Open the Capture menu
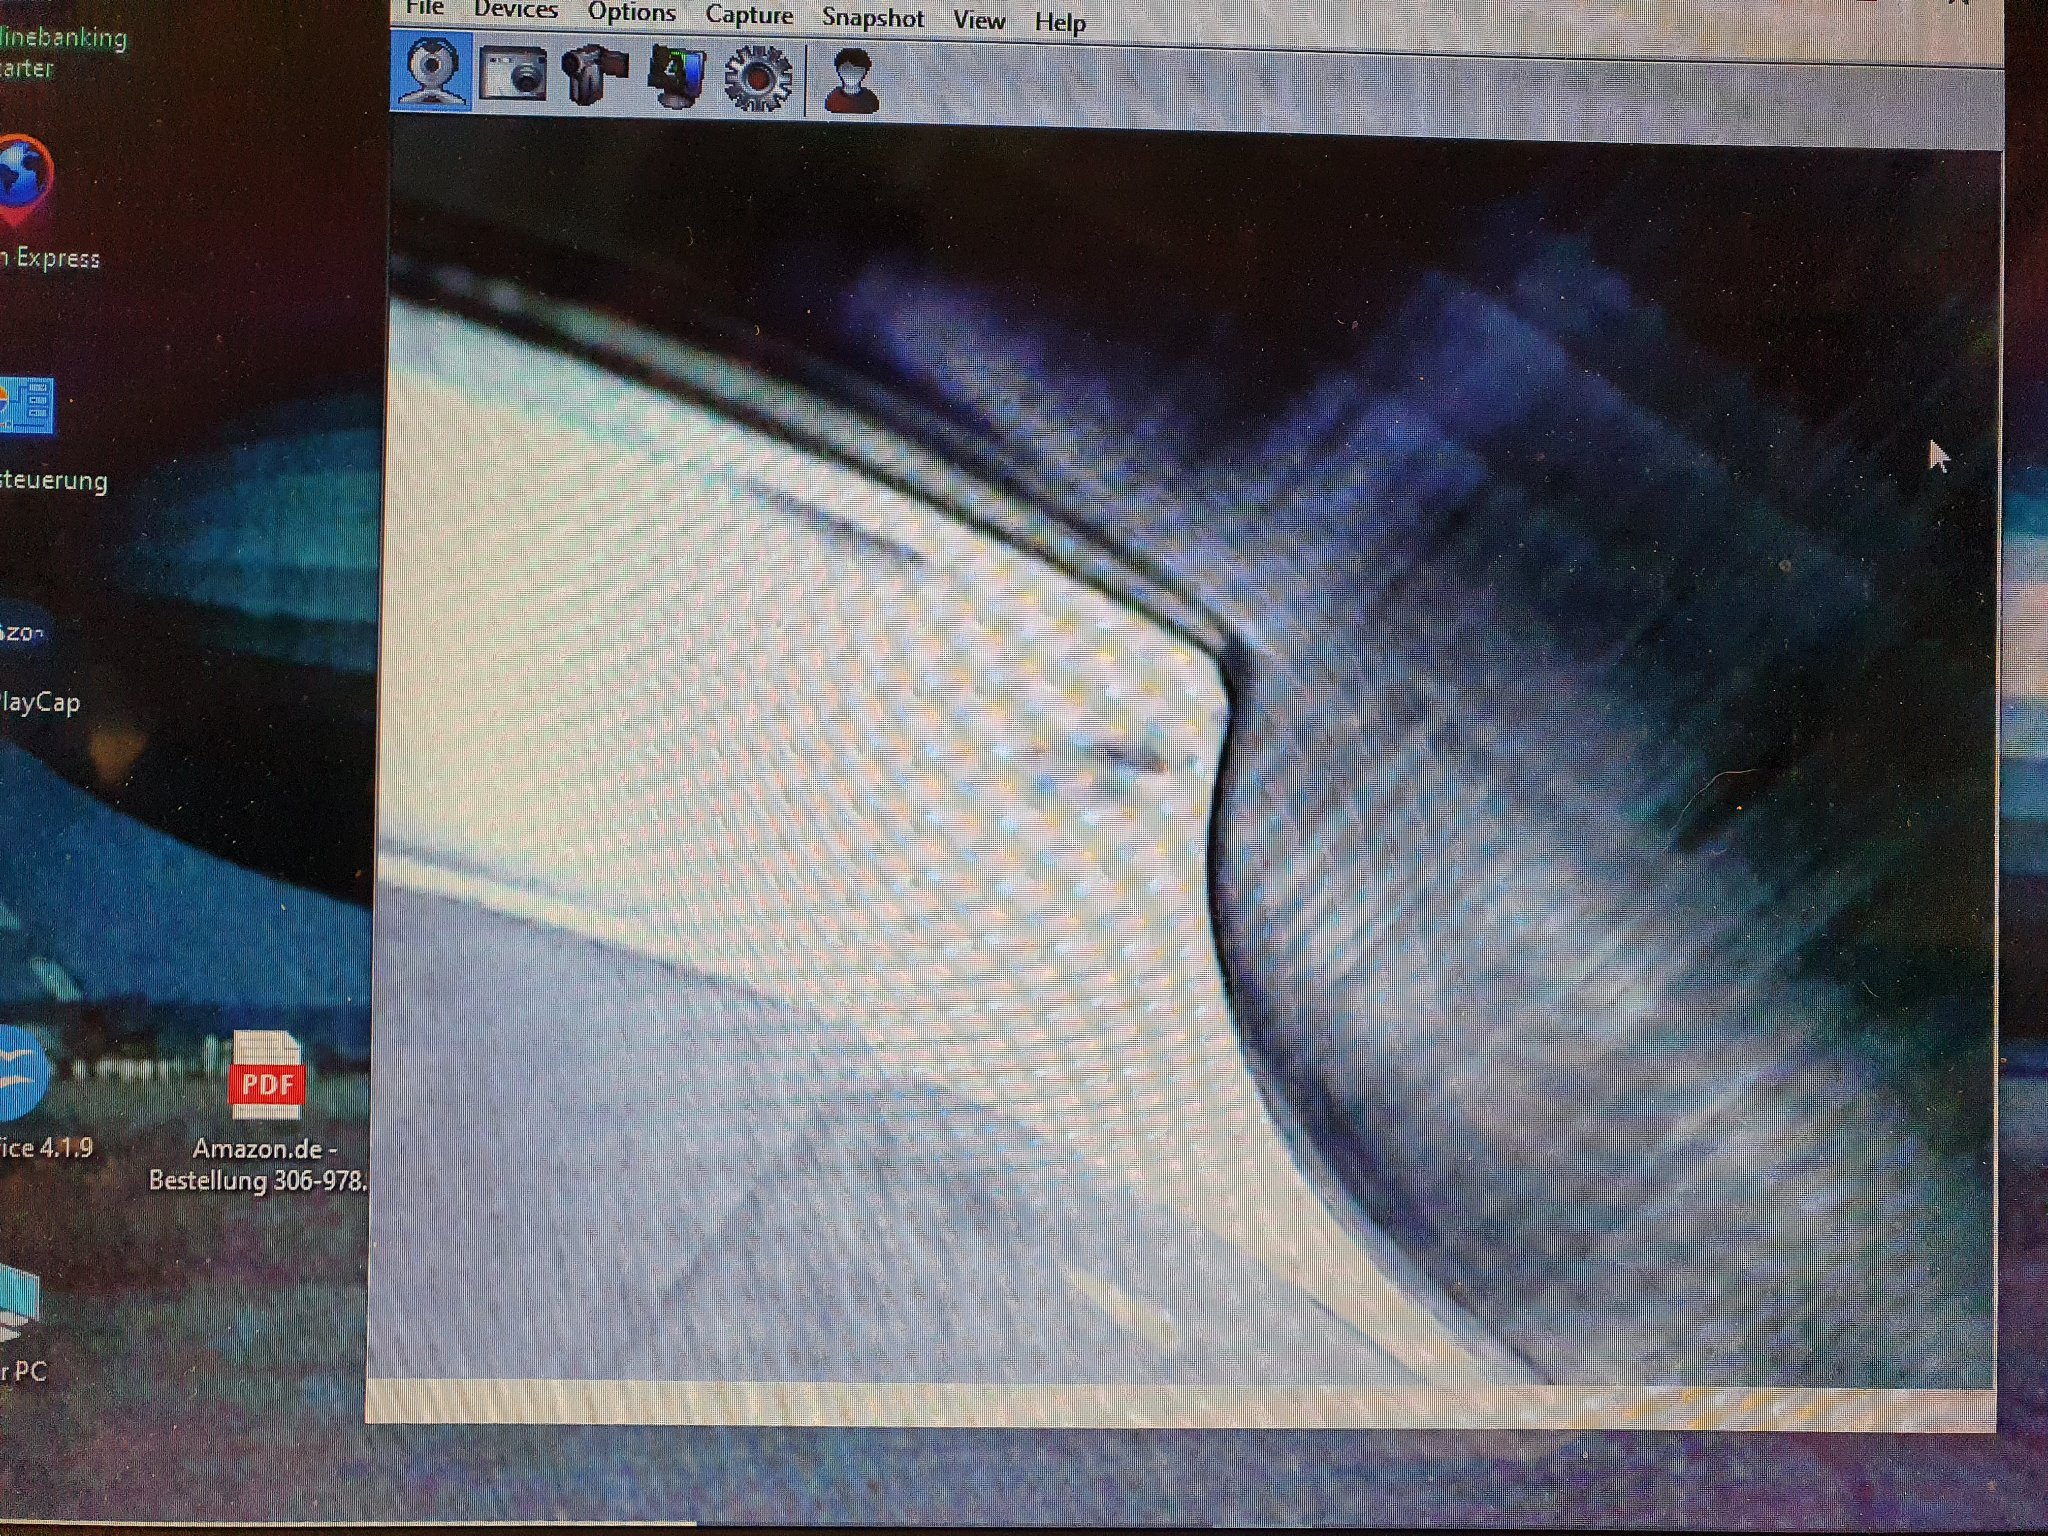 point(748,16)
